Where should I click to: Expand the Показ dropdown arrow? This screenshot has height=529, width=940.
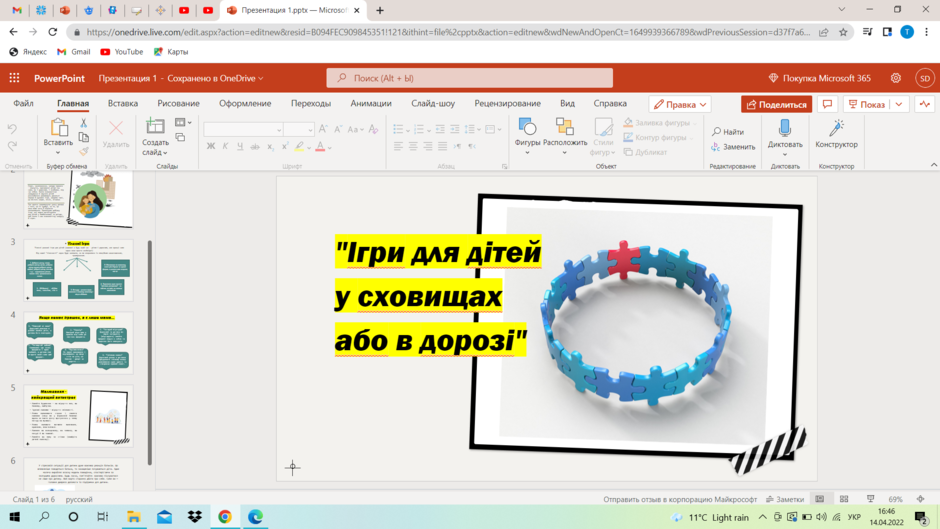(899, 104)
